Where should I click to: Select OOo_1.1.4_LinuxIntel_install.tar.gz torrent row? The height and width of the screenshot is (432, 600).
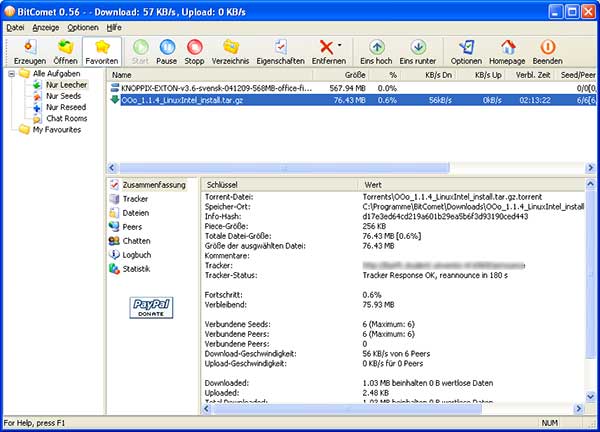coord(352,100)
